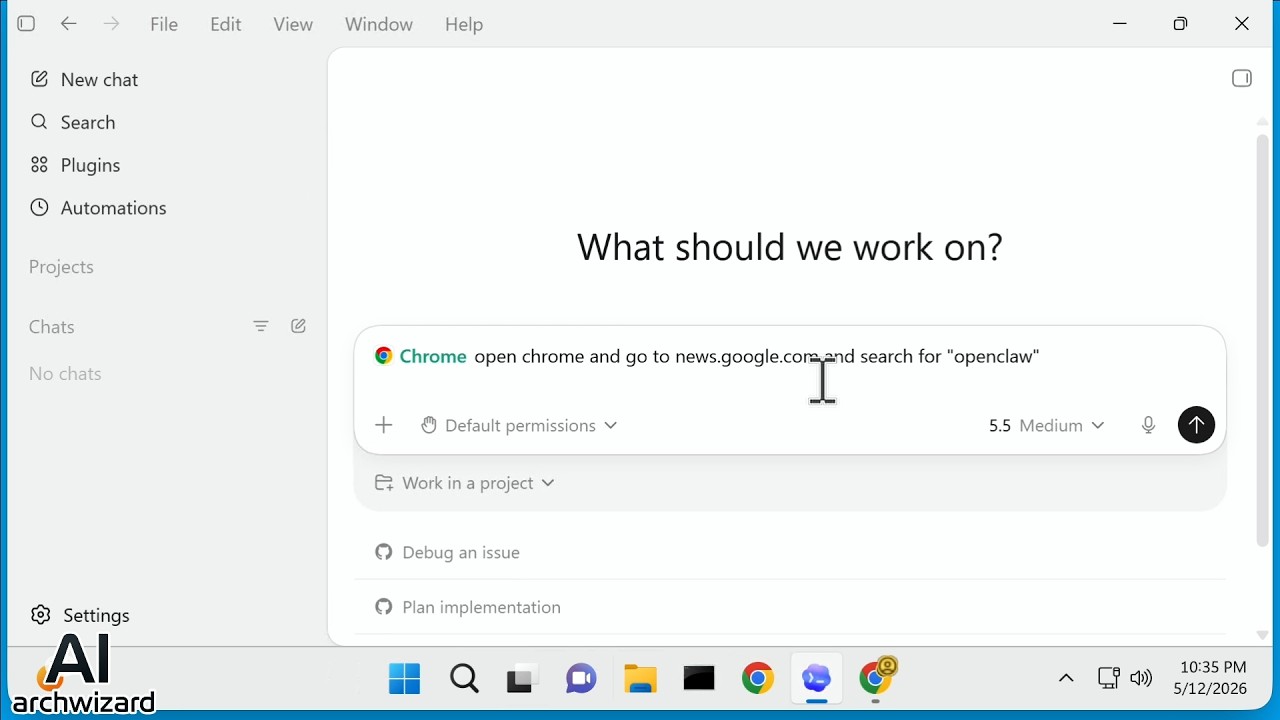
Task: Open the Windows Start menu
Action: pos(405,679)
